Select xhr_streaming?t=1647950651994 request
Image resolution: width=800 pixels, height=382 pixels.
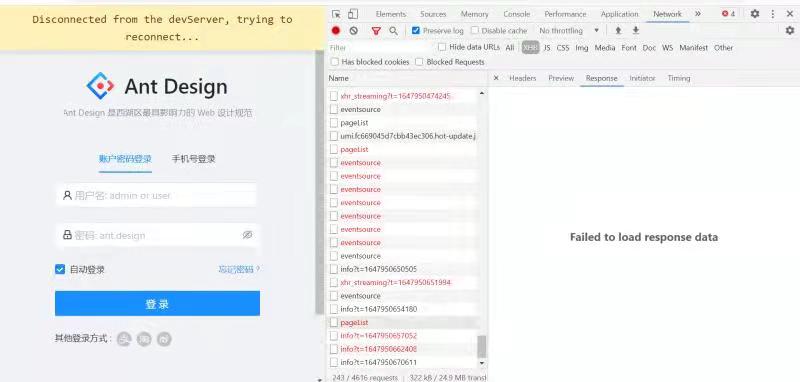[x=395, y=282]
